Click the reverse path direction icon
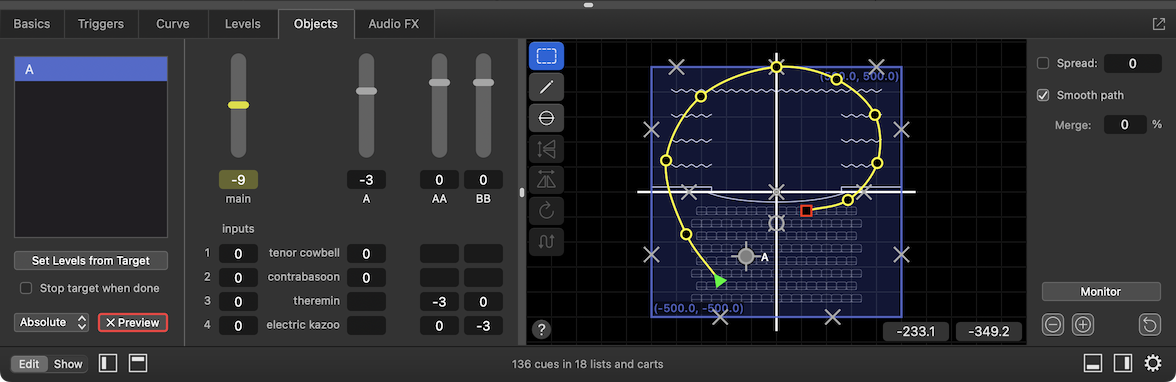Viewport: 1176px width, 382px height. pyautogui.click(x=546, y=241)
